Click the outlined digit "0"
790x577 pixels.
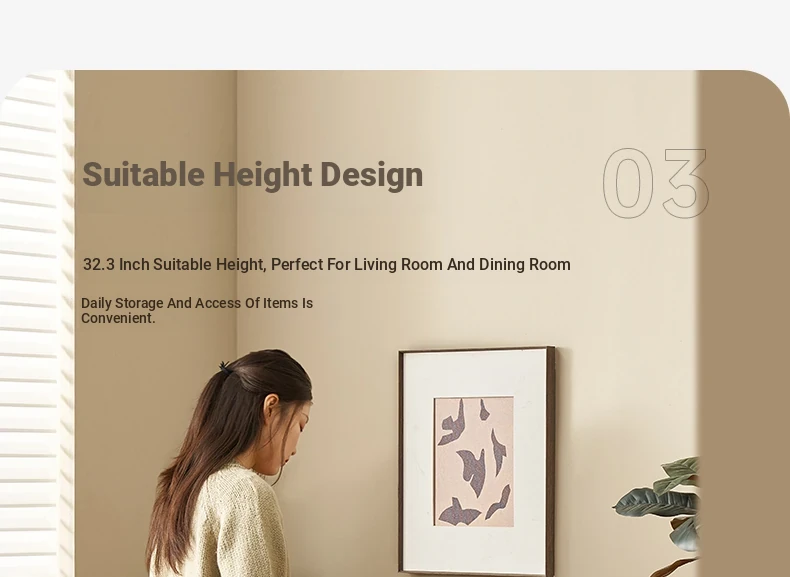pyautogui.click(x=628, y=183)
